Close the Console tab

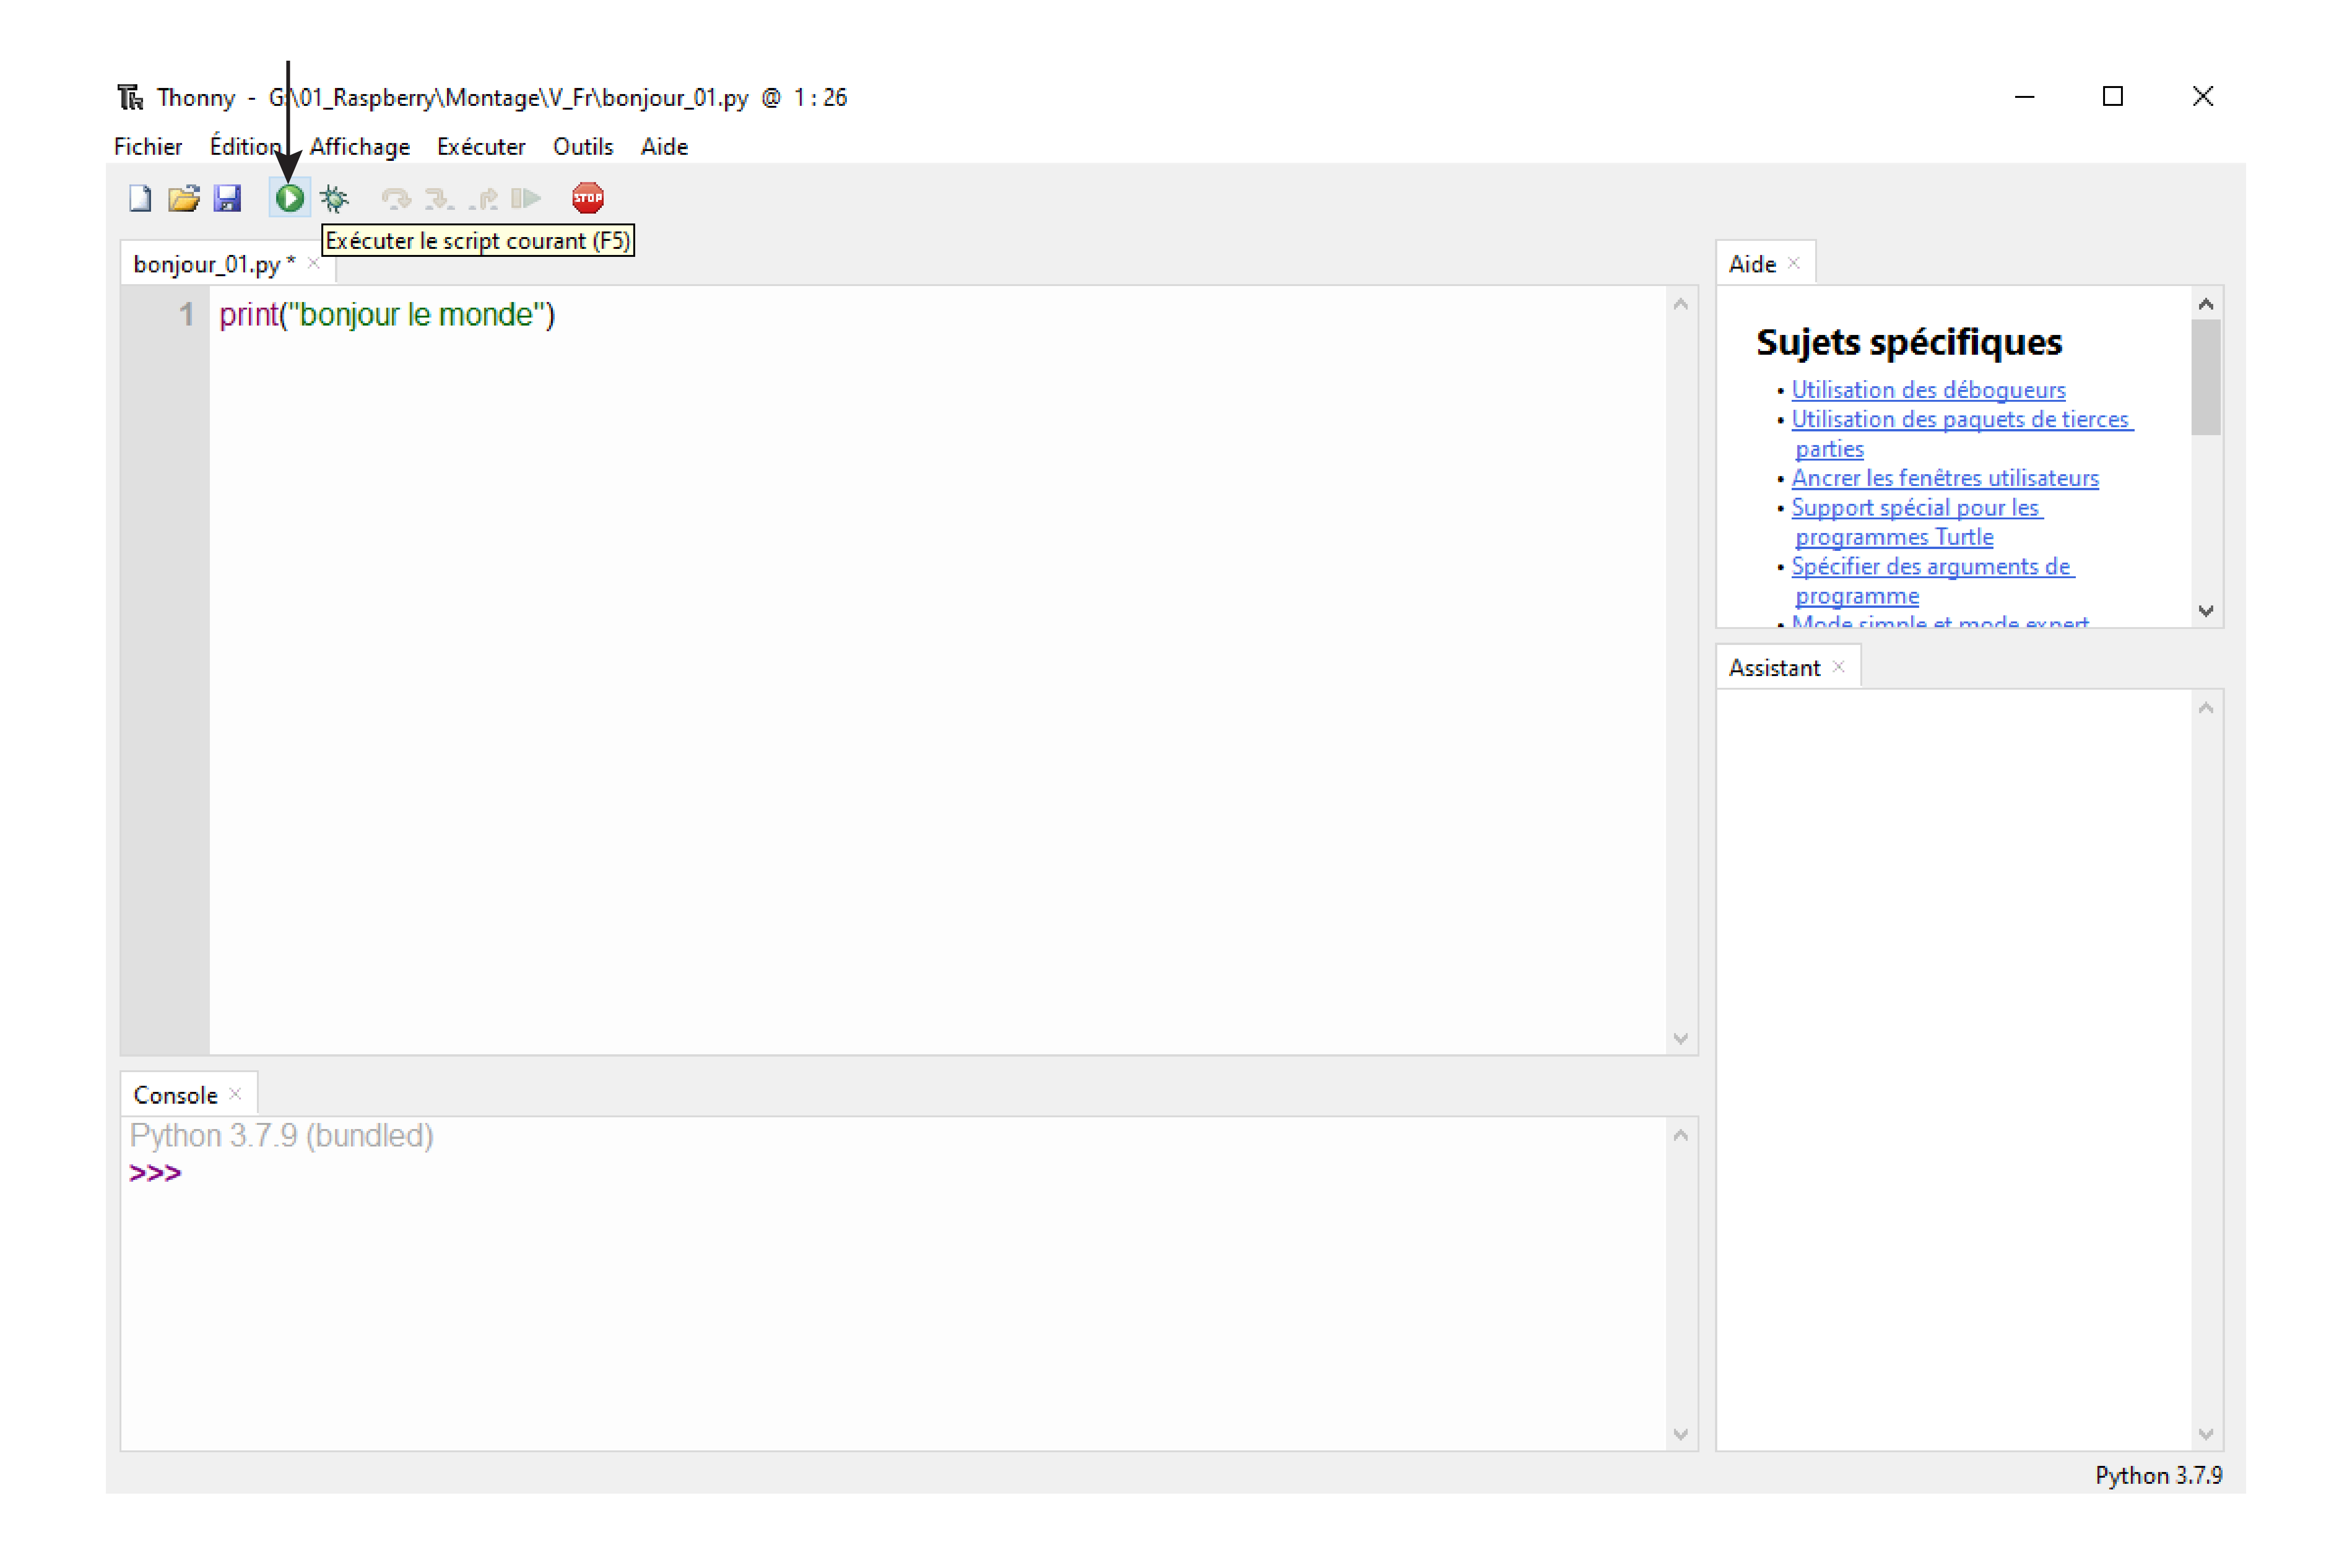click(235, 1094)
